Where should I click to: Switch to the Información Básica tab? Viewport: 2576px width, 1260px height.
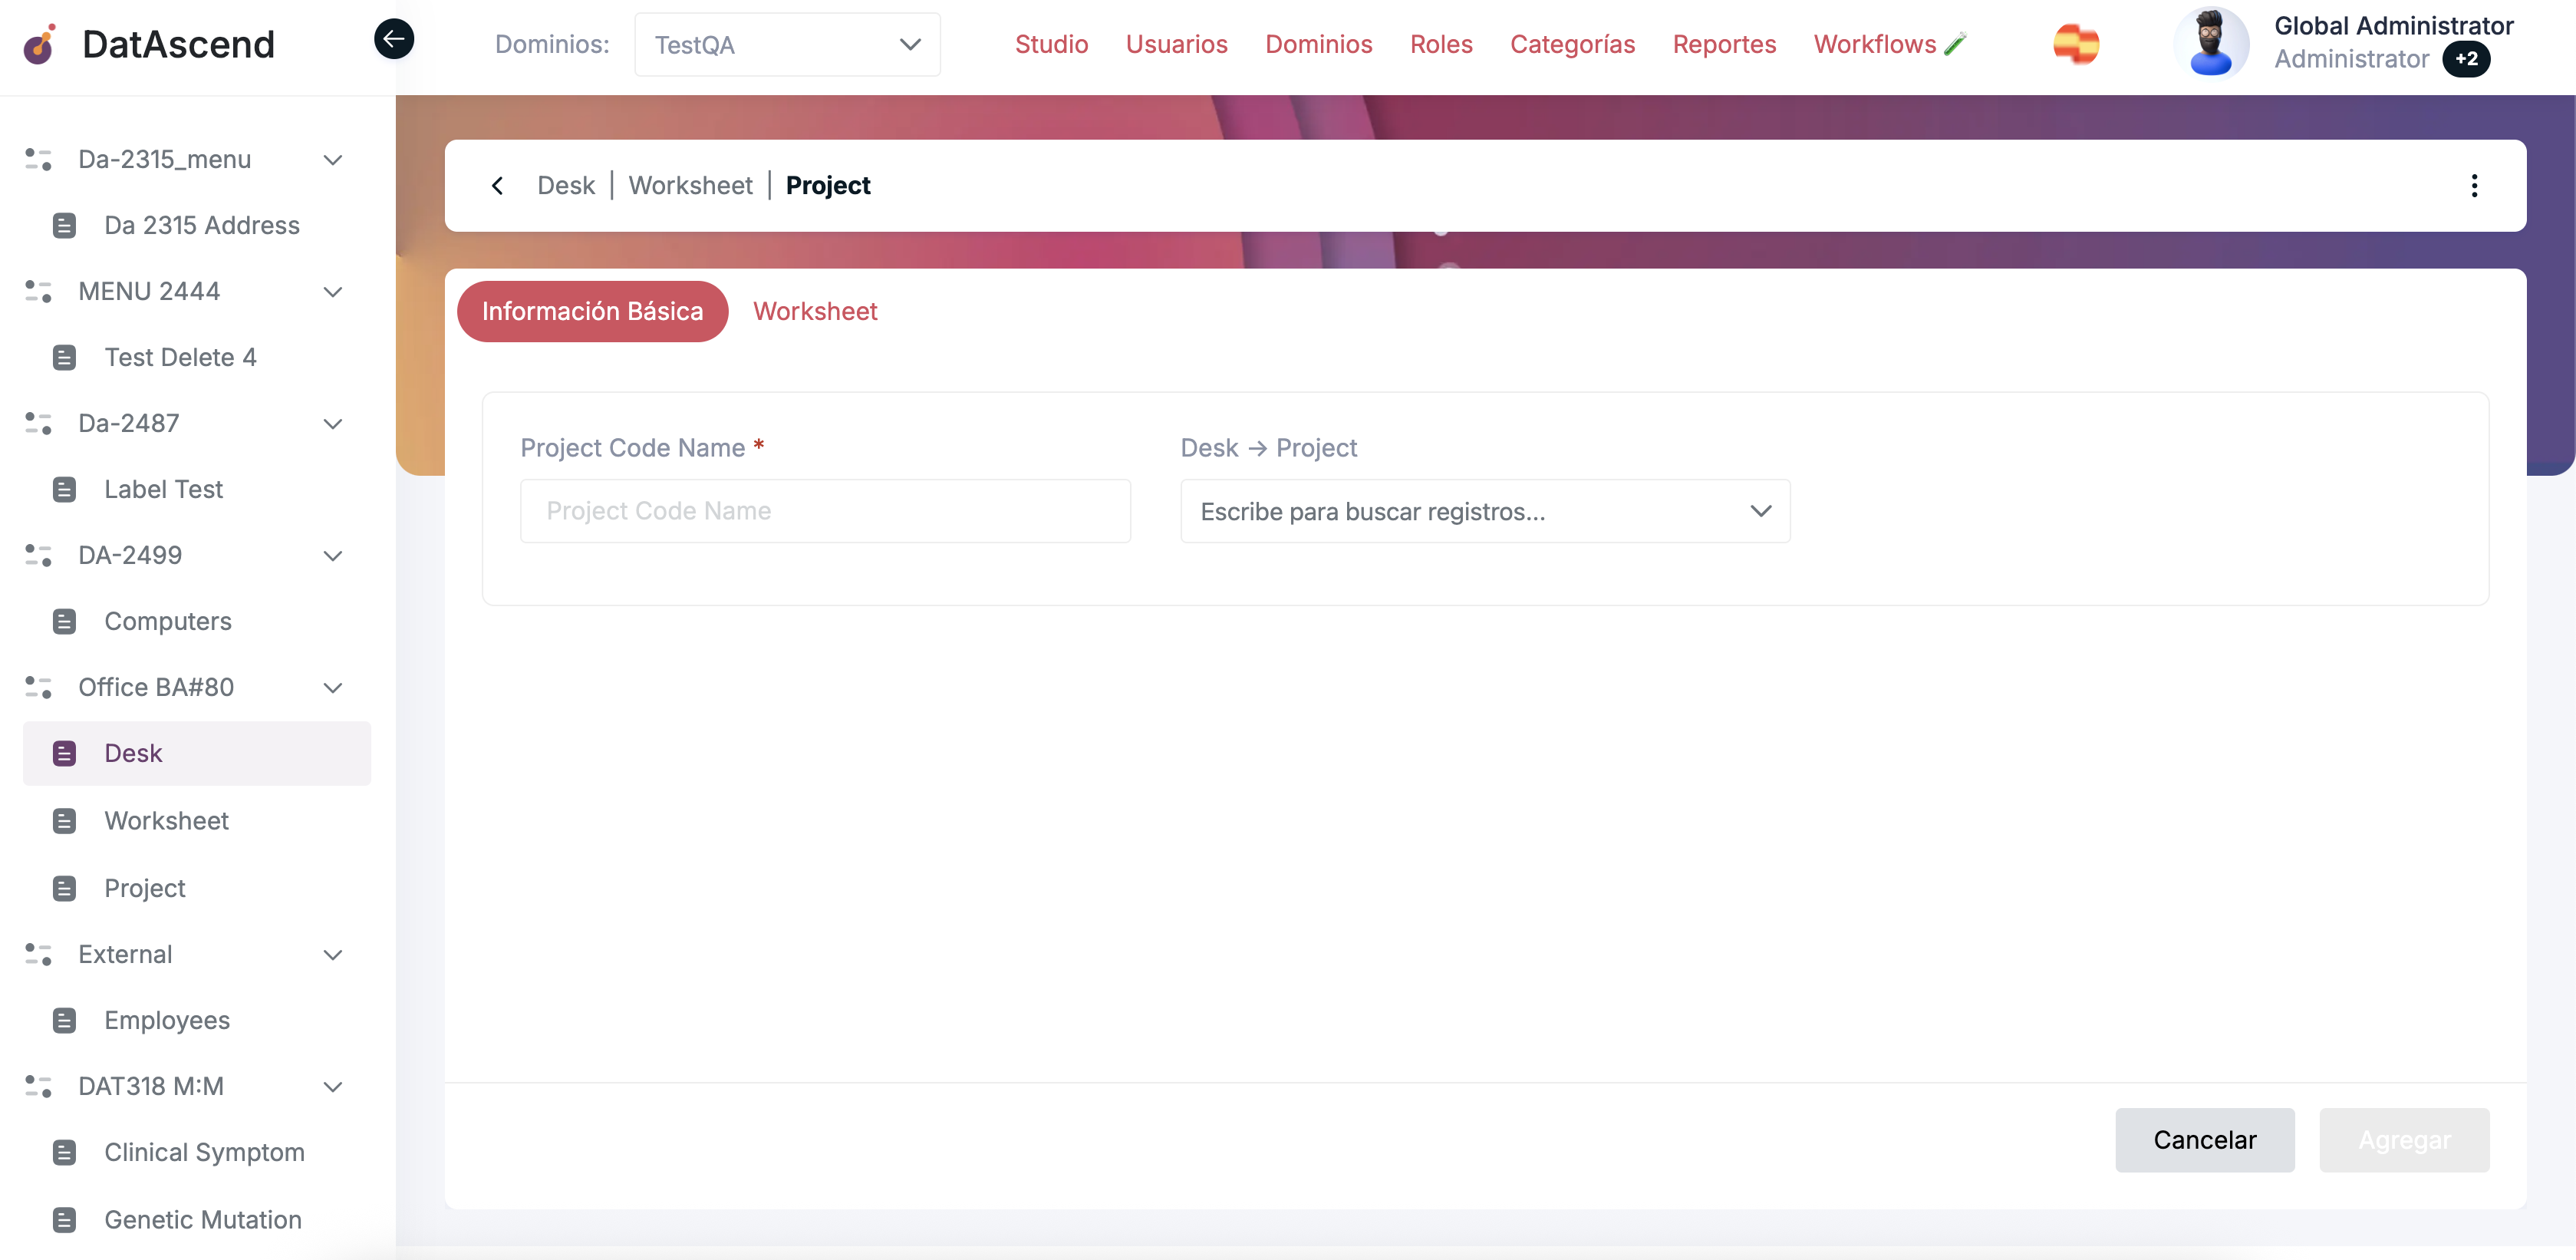tap(592, 311)
